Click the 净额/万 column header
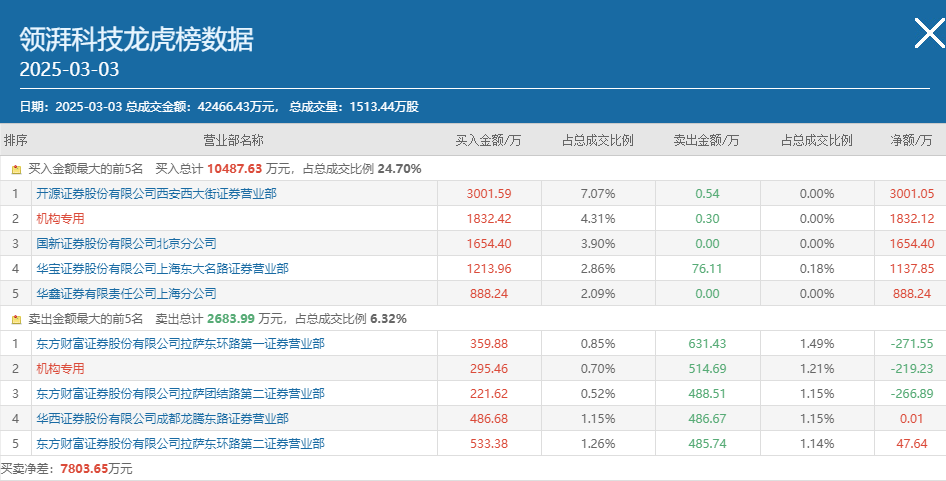Screen dimensions: 946x481 [911, 141]
